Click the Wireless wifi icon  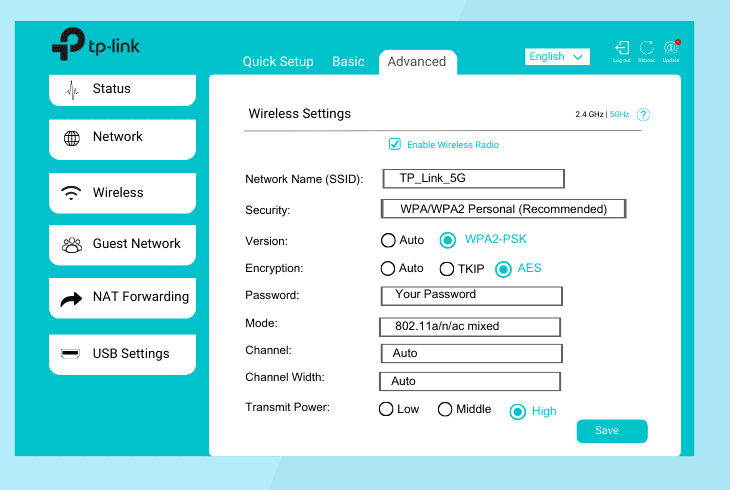coord(71,192)
